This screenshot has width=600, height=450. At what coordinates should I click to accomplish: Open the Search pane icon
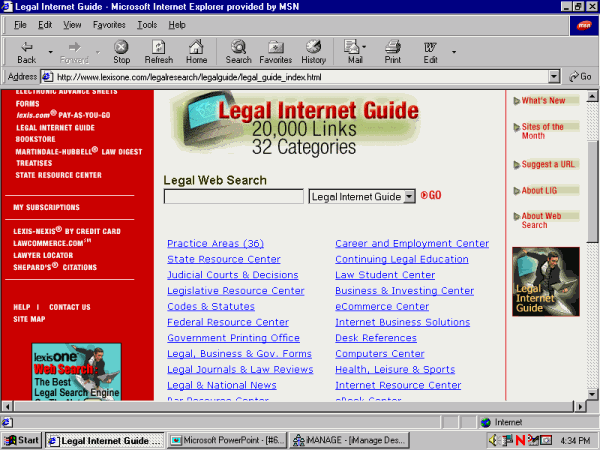(239, 50)
